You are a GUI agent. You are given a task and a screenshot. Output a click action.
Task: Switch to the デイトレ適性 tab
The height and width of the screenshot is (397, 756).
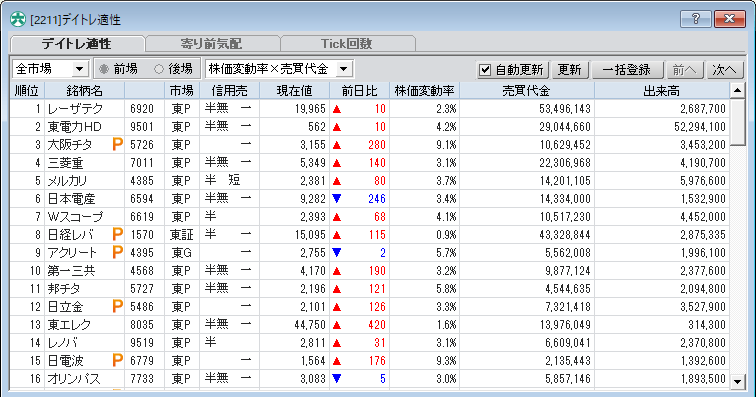77,44
